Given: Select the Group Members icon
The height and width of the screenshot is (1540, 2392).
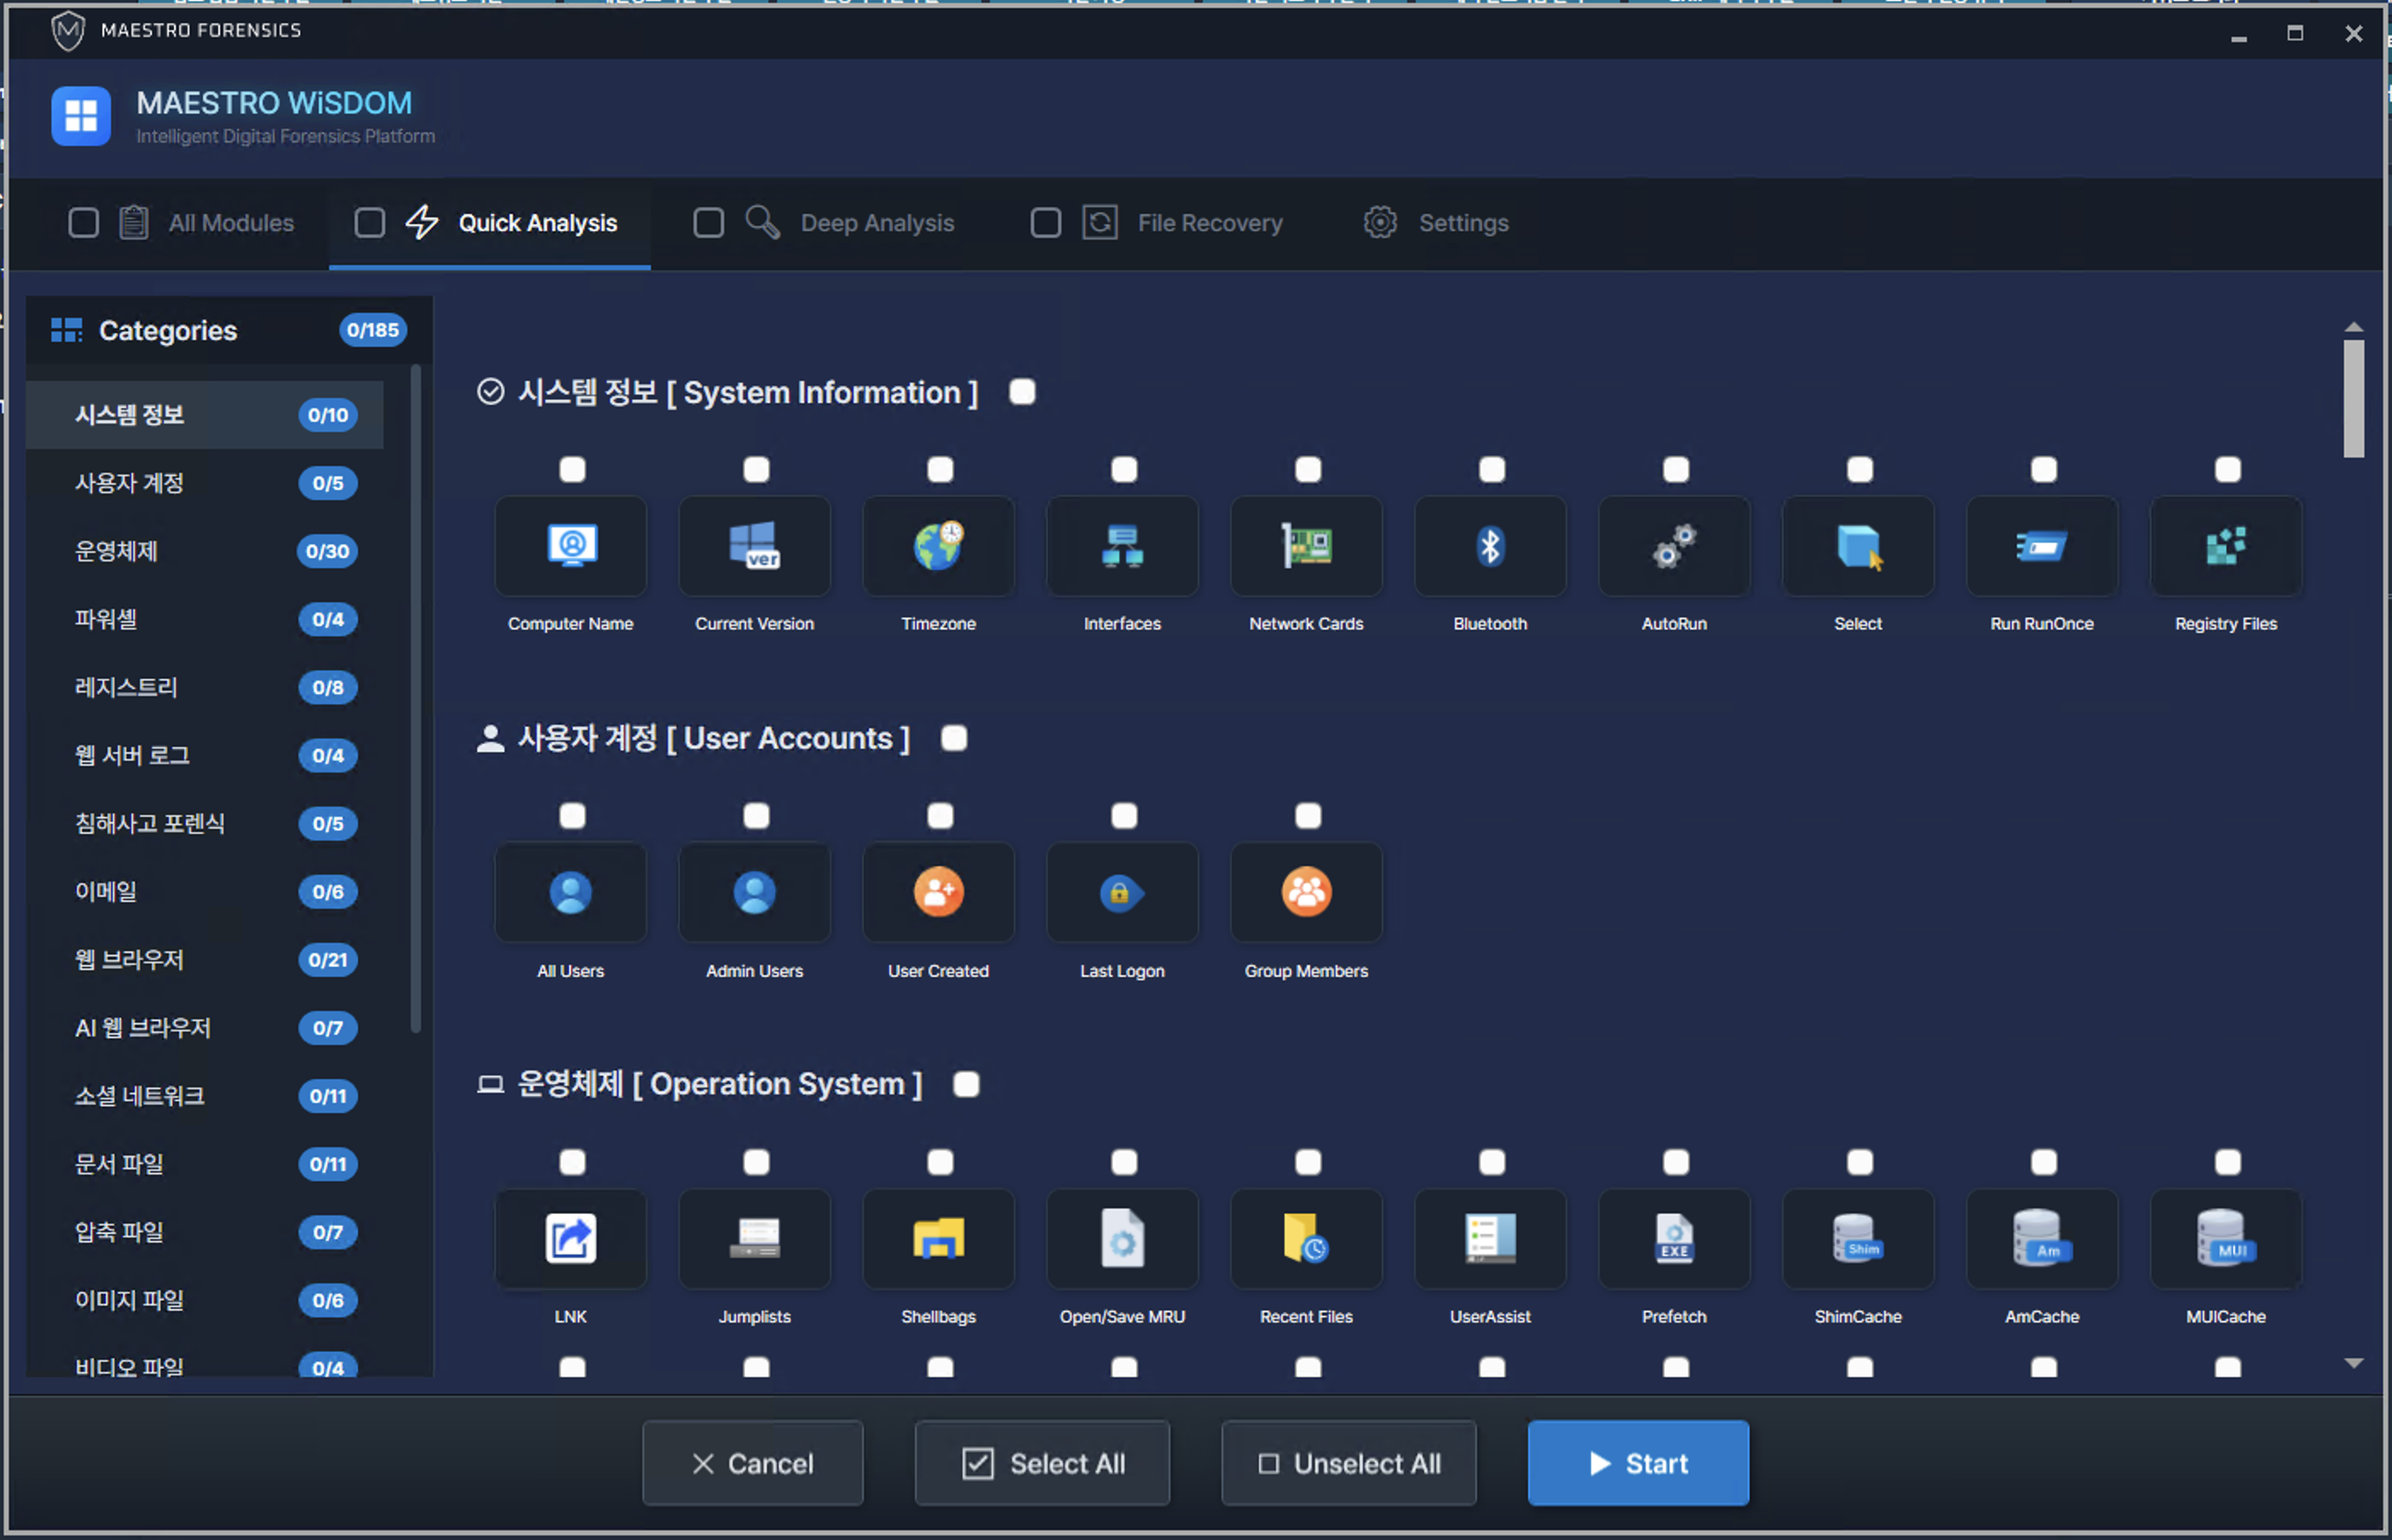Looking at the screenshot, I should coord(1306,892).
